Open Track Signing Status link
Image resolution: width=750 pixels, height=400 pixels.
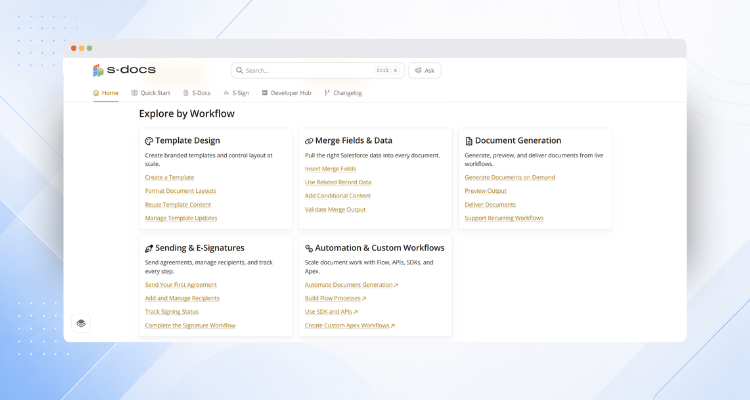172,311
